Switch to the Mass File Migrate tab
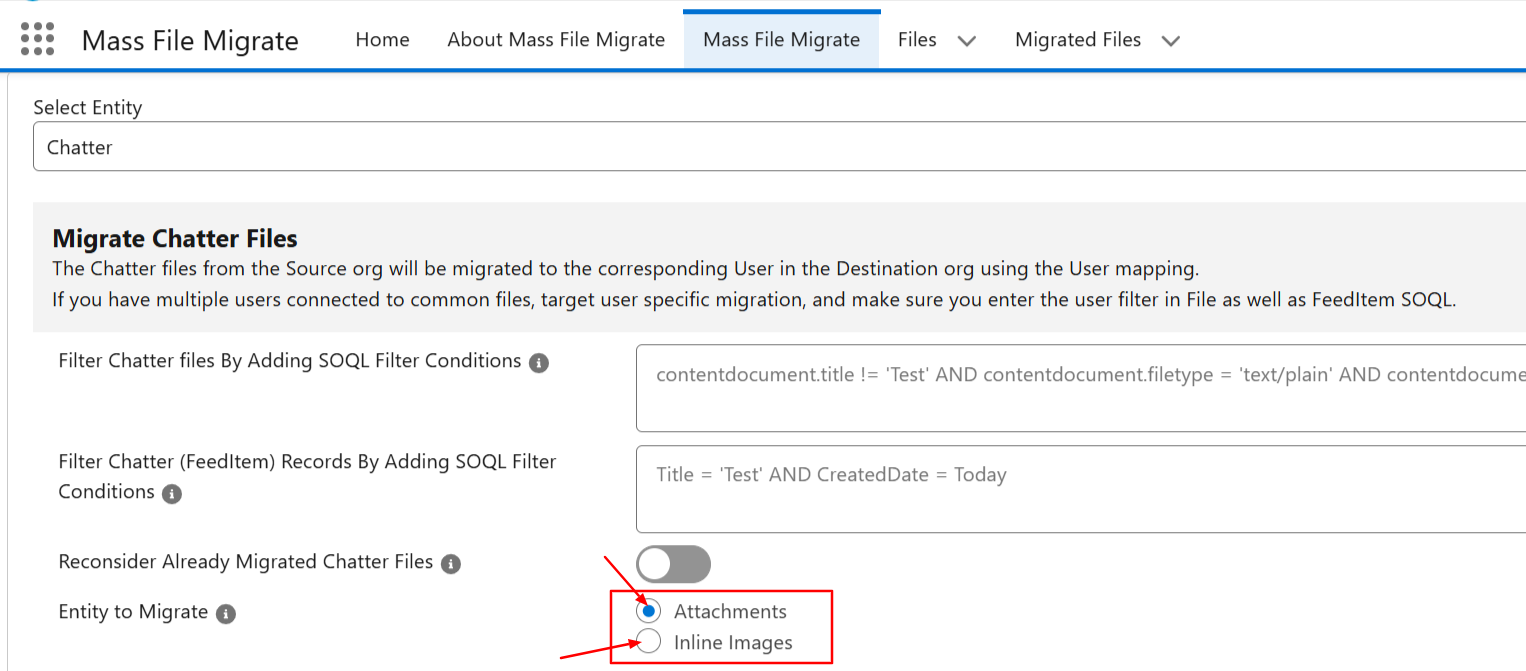The height and width of the screenshot is (671, 1526). pyautogui.click(x=782, y=40)
